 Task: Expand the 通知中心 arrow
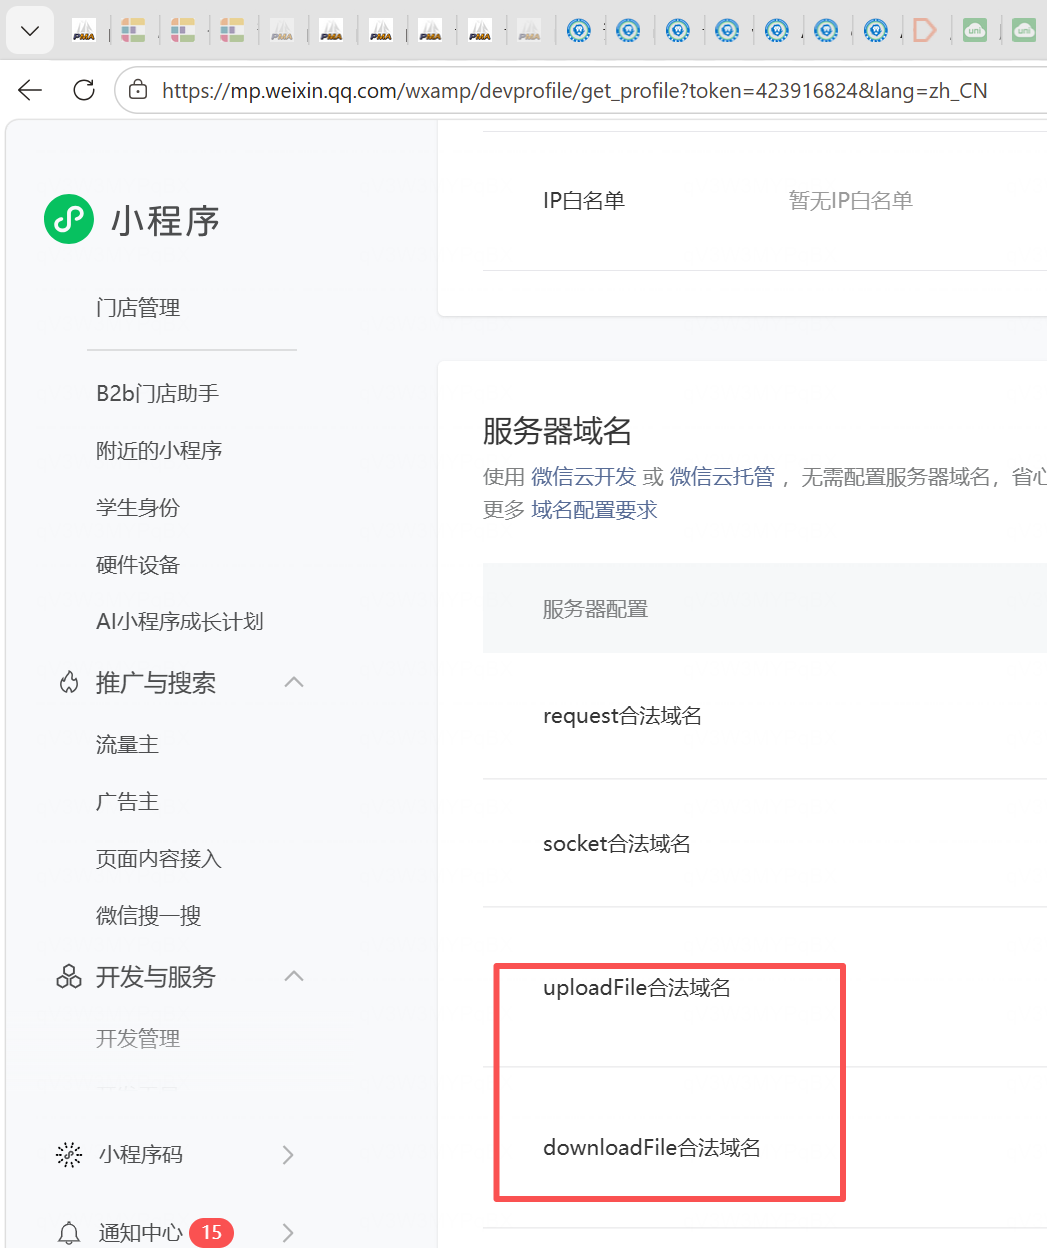tap(288, 1233)
